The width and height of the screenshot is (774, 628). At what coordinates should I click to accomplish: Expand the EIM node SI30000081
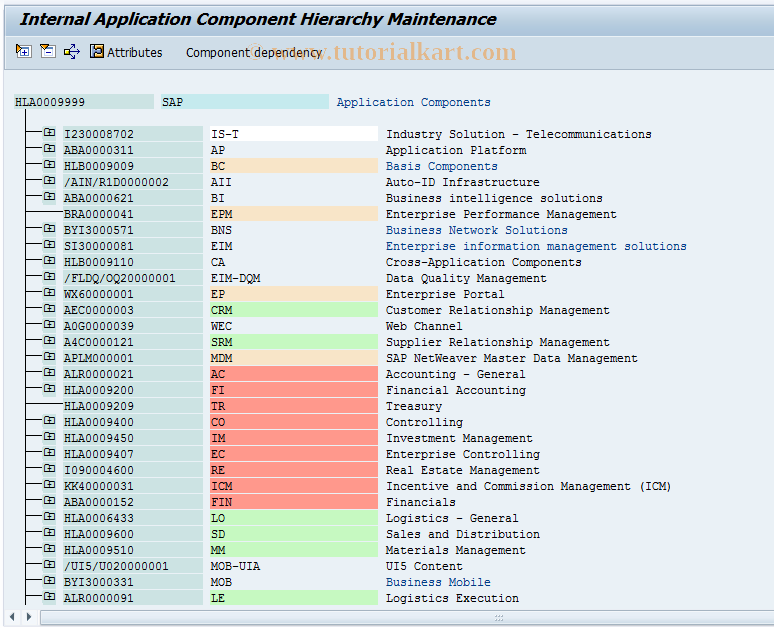point(49,244)
